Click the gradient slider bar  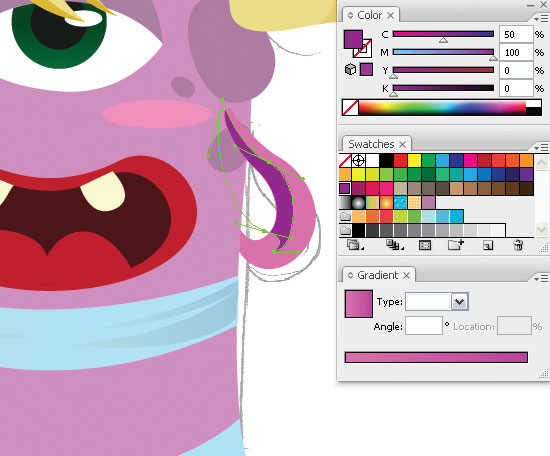[x=436, y=357]
